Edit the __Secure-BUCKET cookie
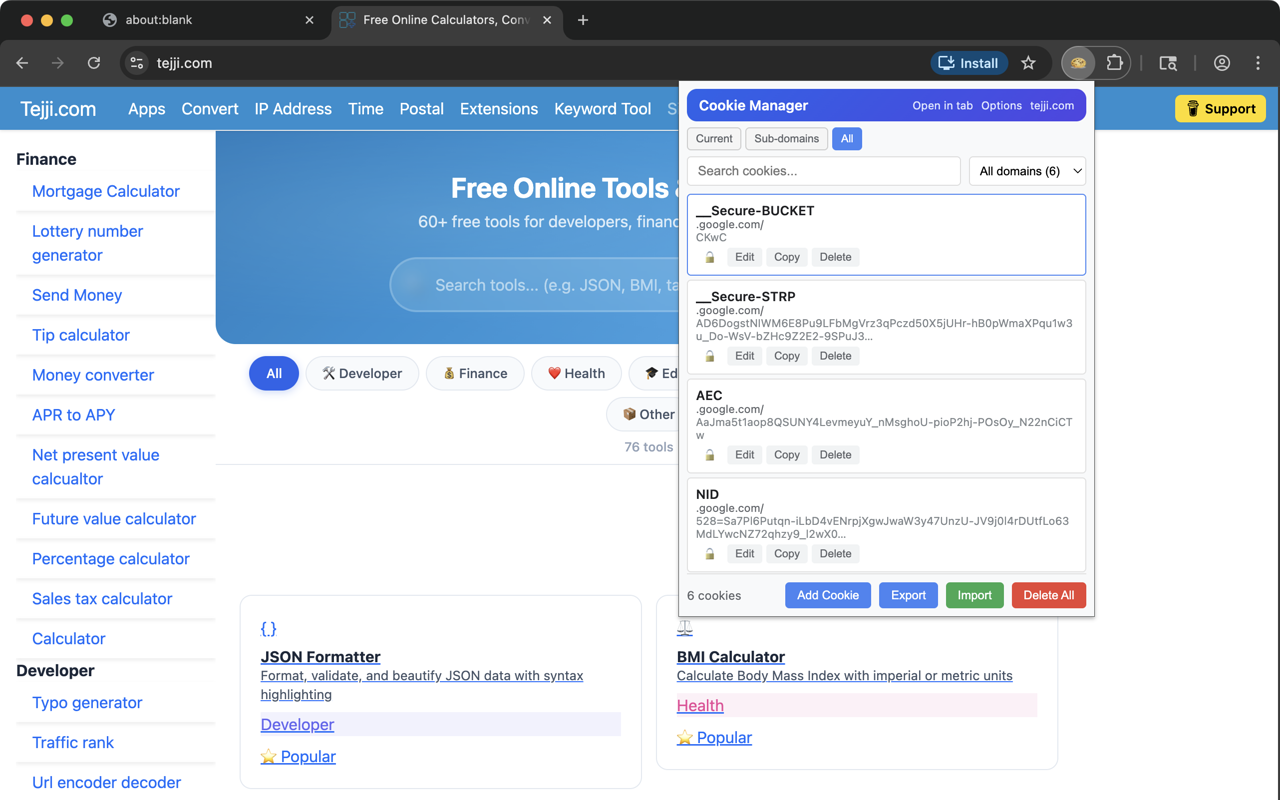This screenshot has height=800, width=1280. tap(745, 257)
